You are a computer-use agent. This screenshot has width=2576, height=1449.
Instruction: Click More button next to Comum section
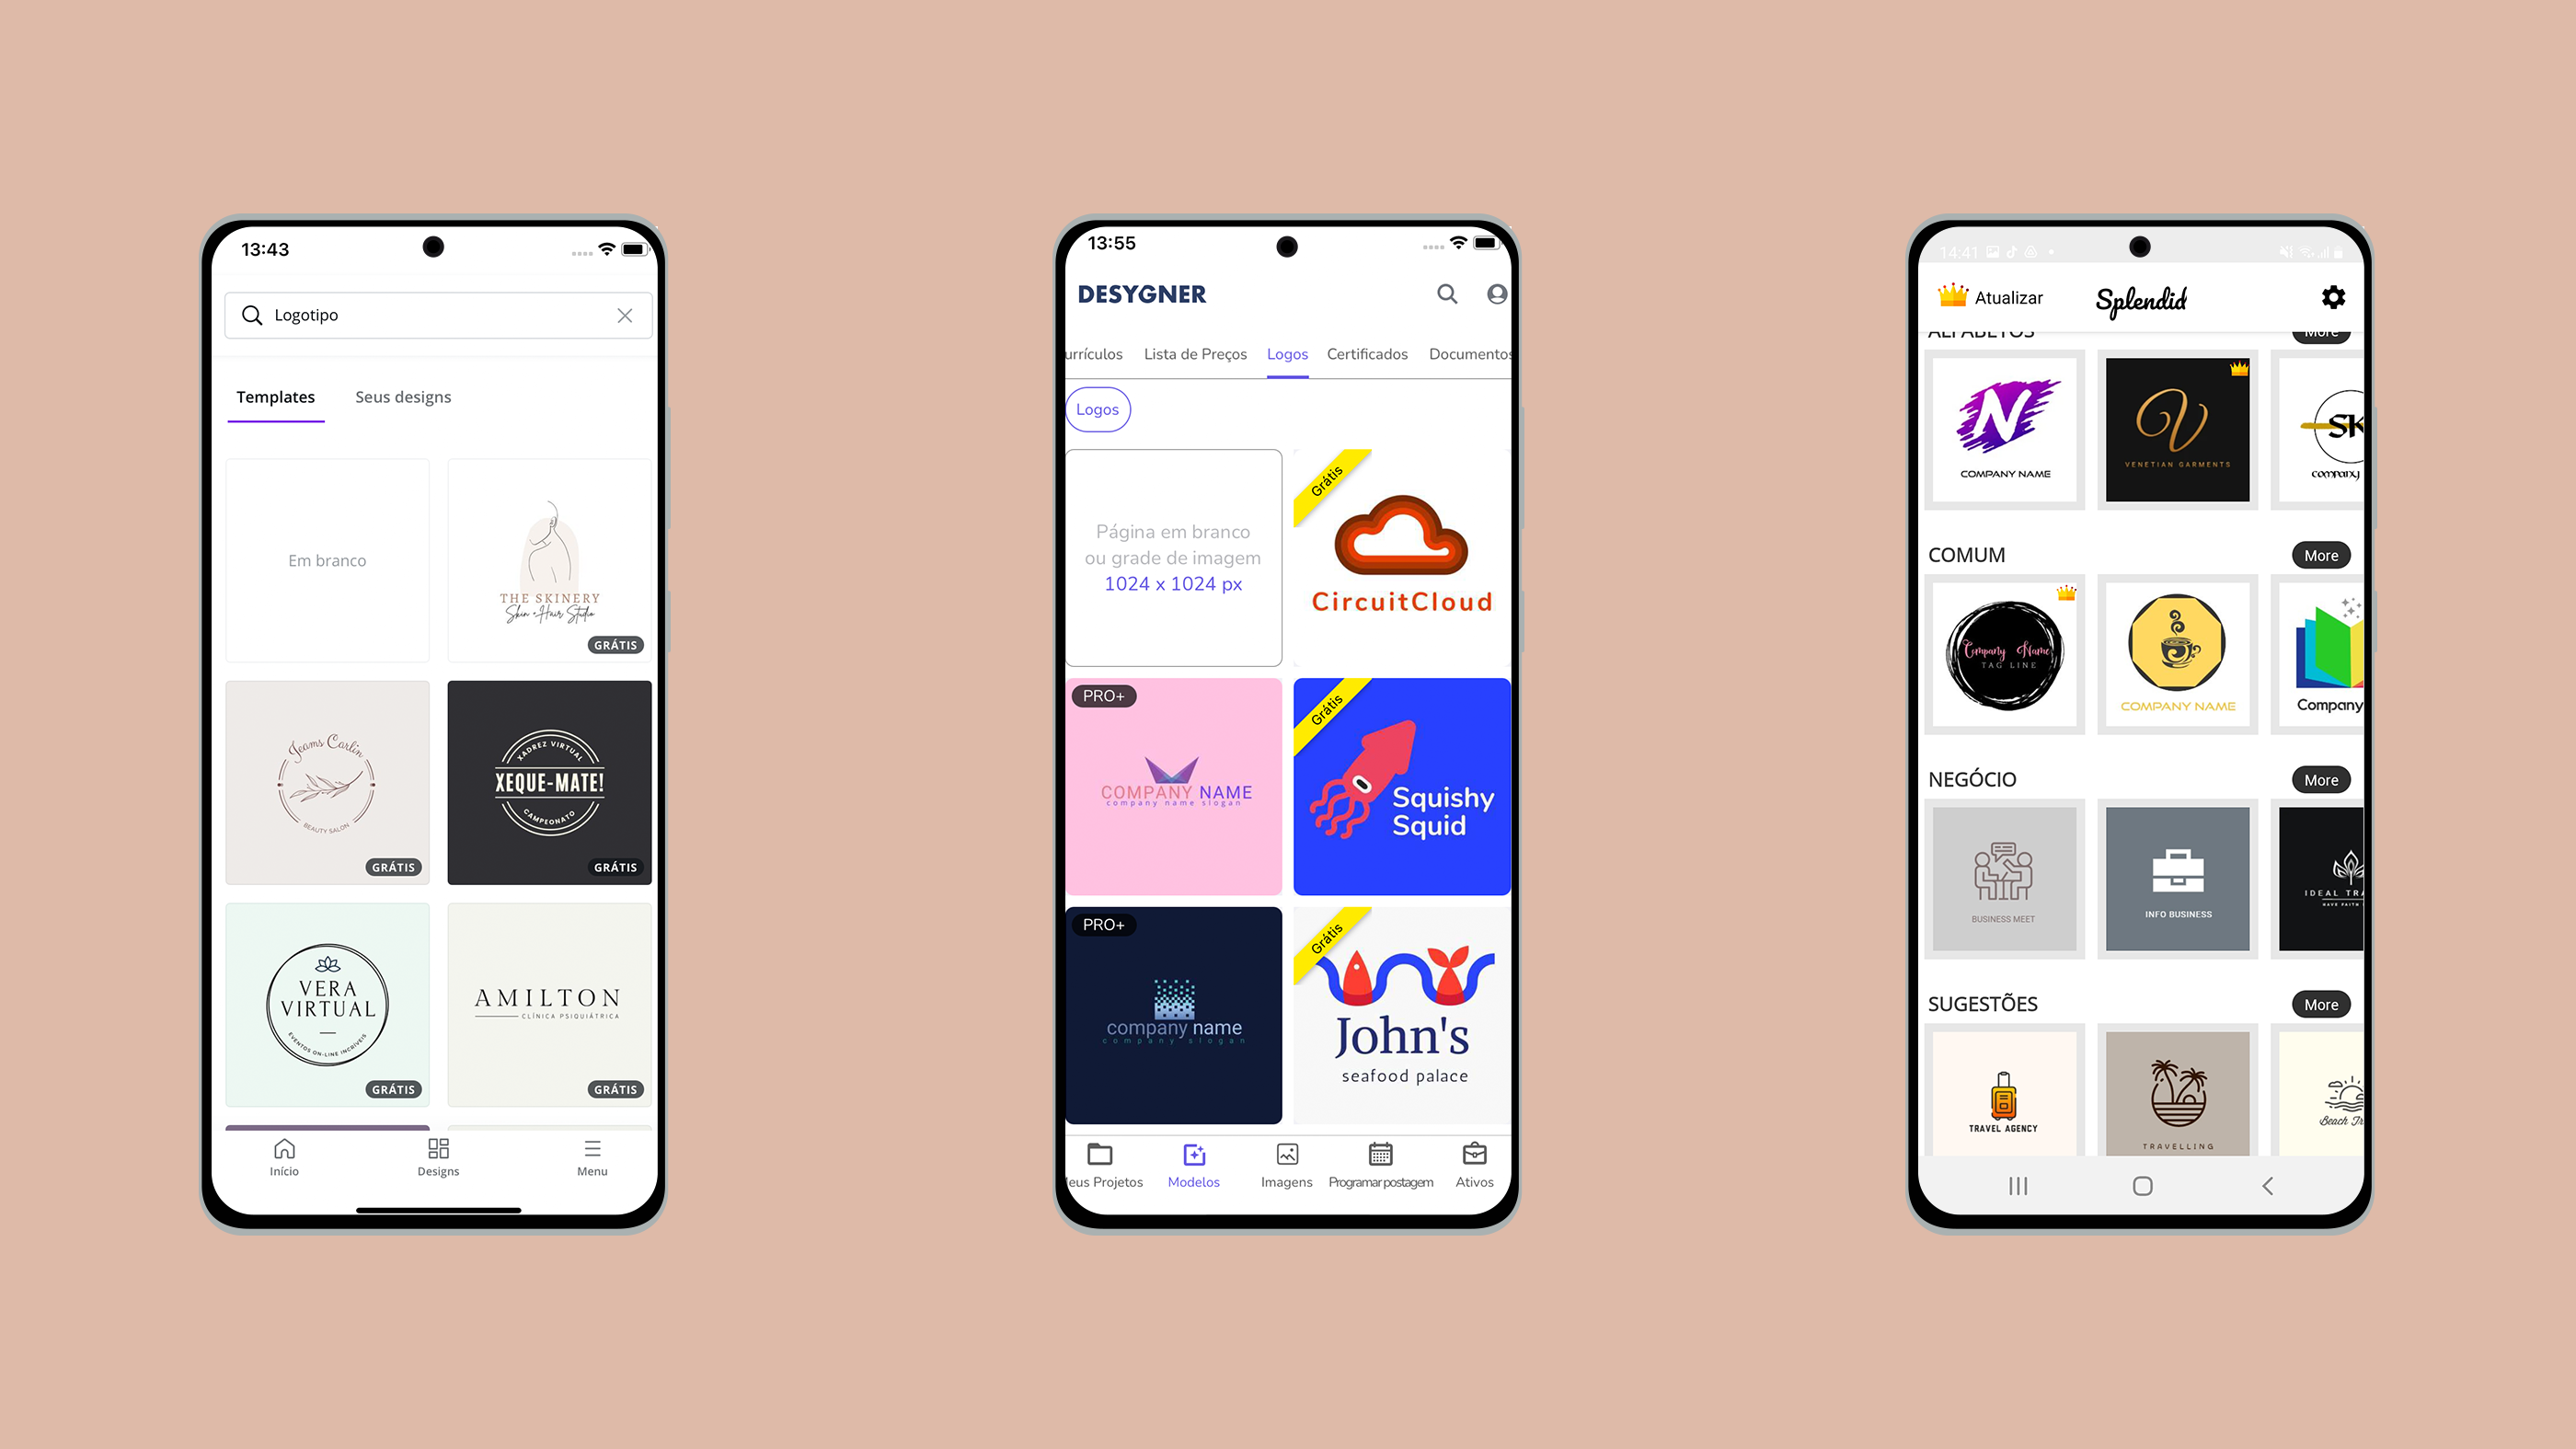pos(2319,554)
